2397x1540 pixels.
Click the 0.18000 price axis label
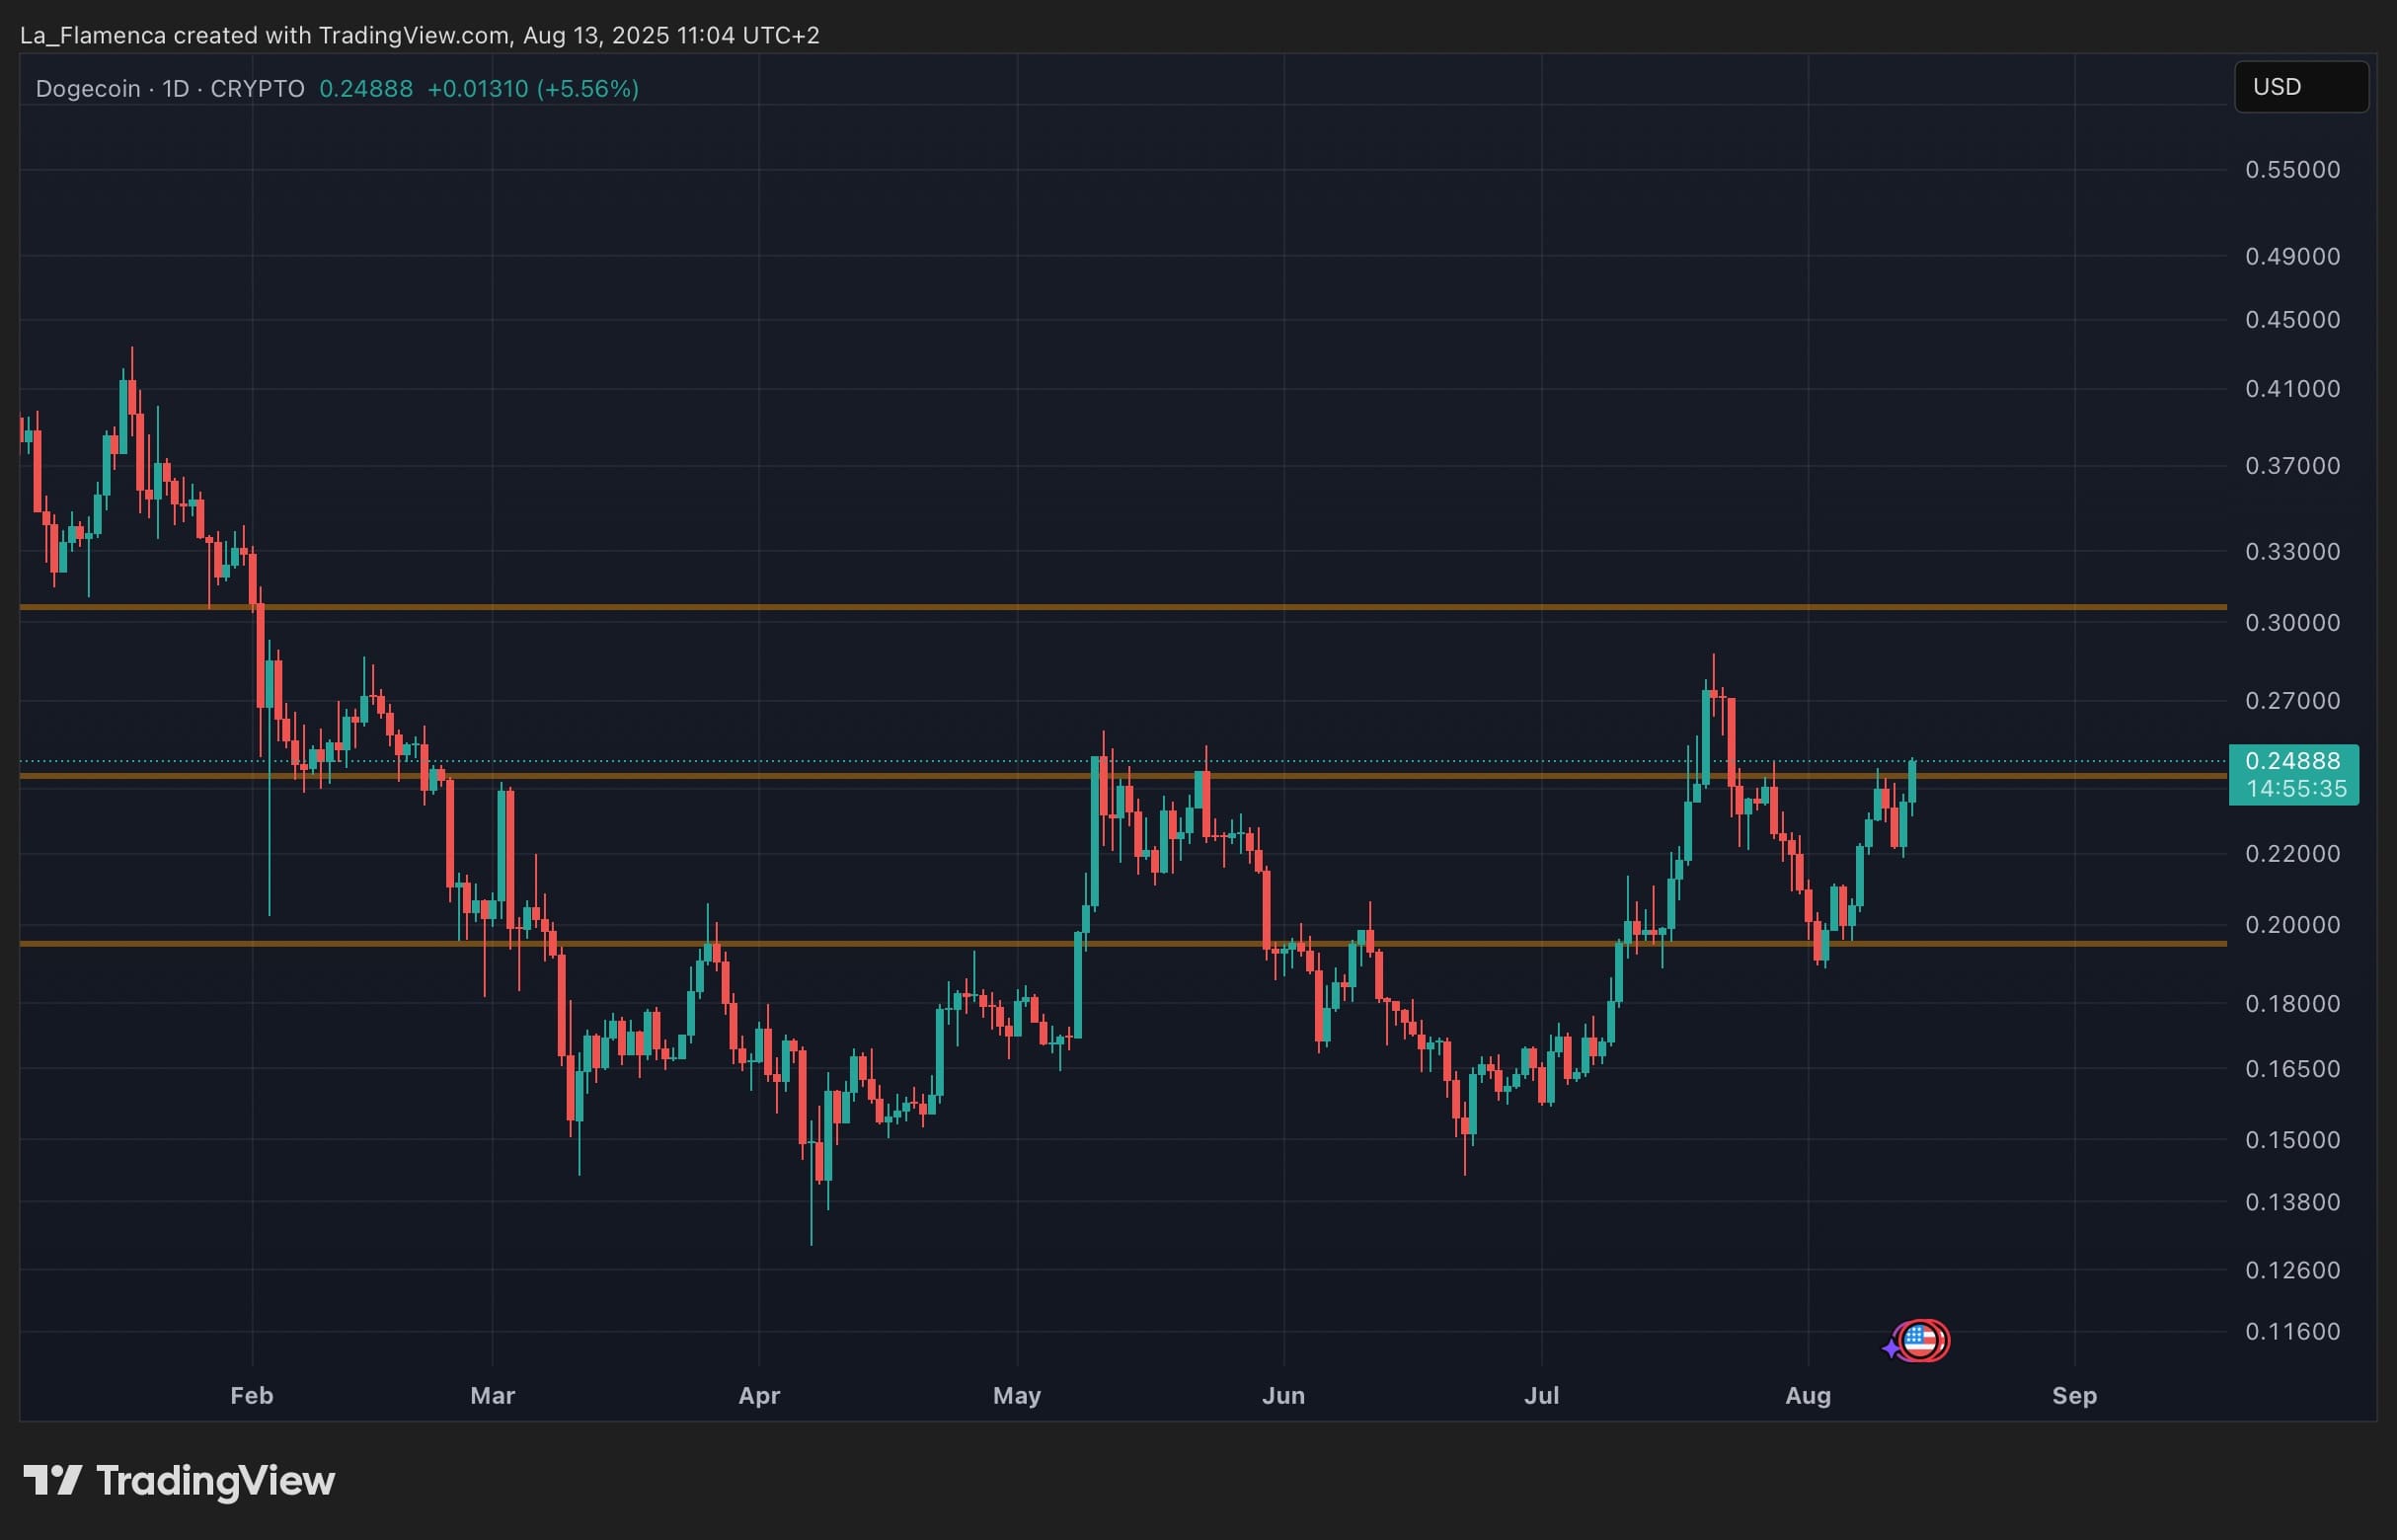2293,1003
